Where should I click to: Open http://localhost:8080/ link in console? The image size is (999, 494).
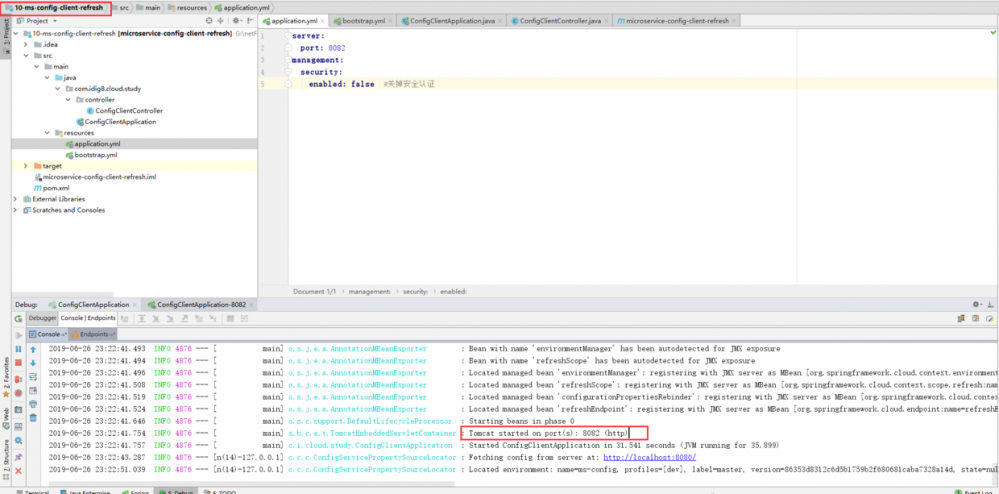pyautogui.click(x=650, y=458)
